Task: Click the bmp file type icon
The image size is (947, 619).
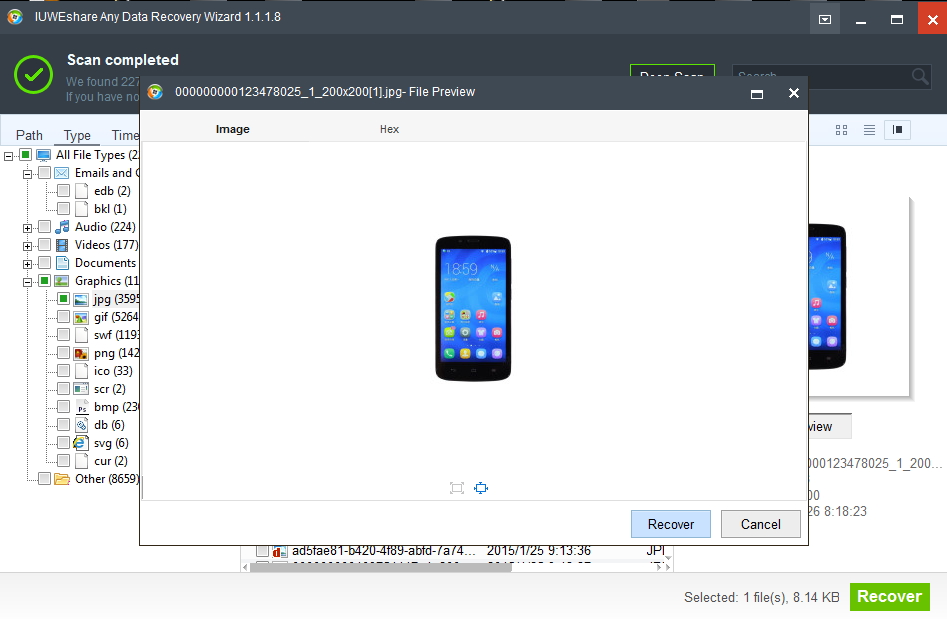Action: click(82, 407)
